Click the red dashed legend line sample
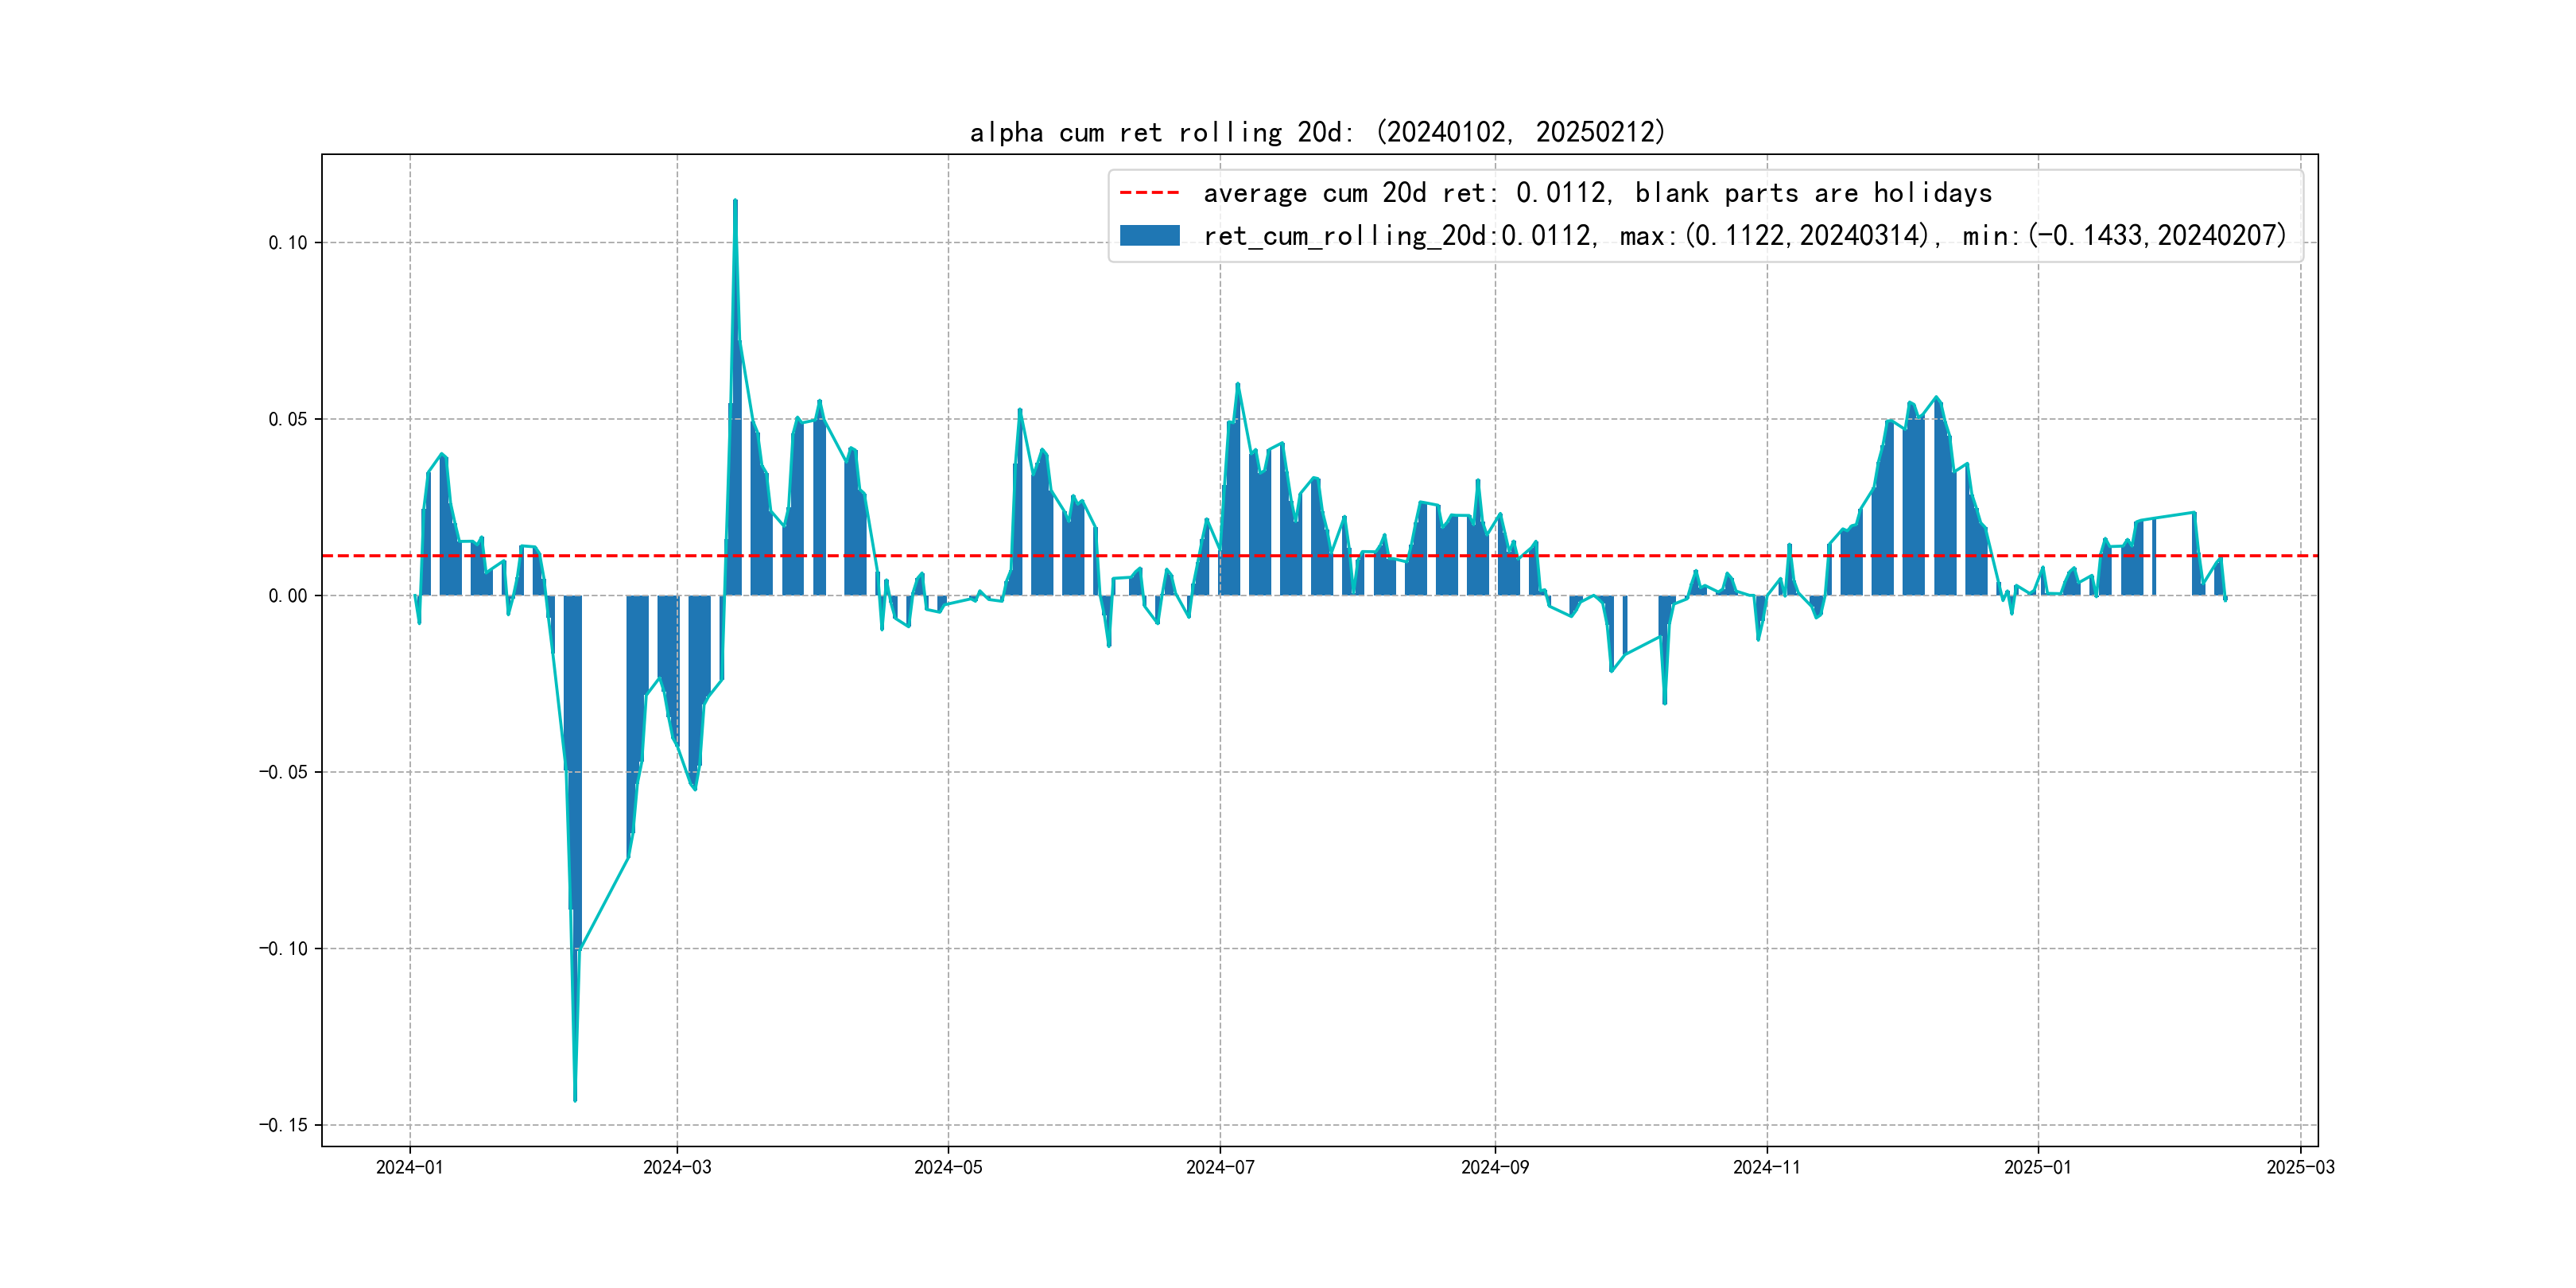Screen dimensions: 2576x1288 (x=1149, y=192)
